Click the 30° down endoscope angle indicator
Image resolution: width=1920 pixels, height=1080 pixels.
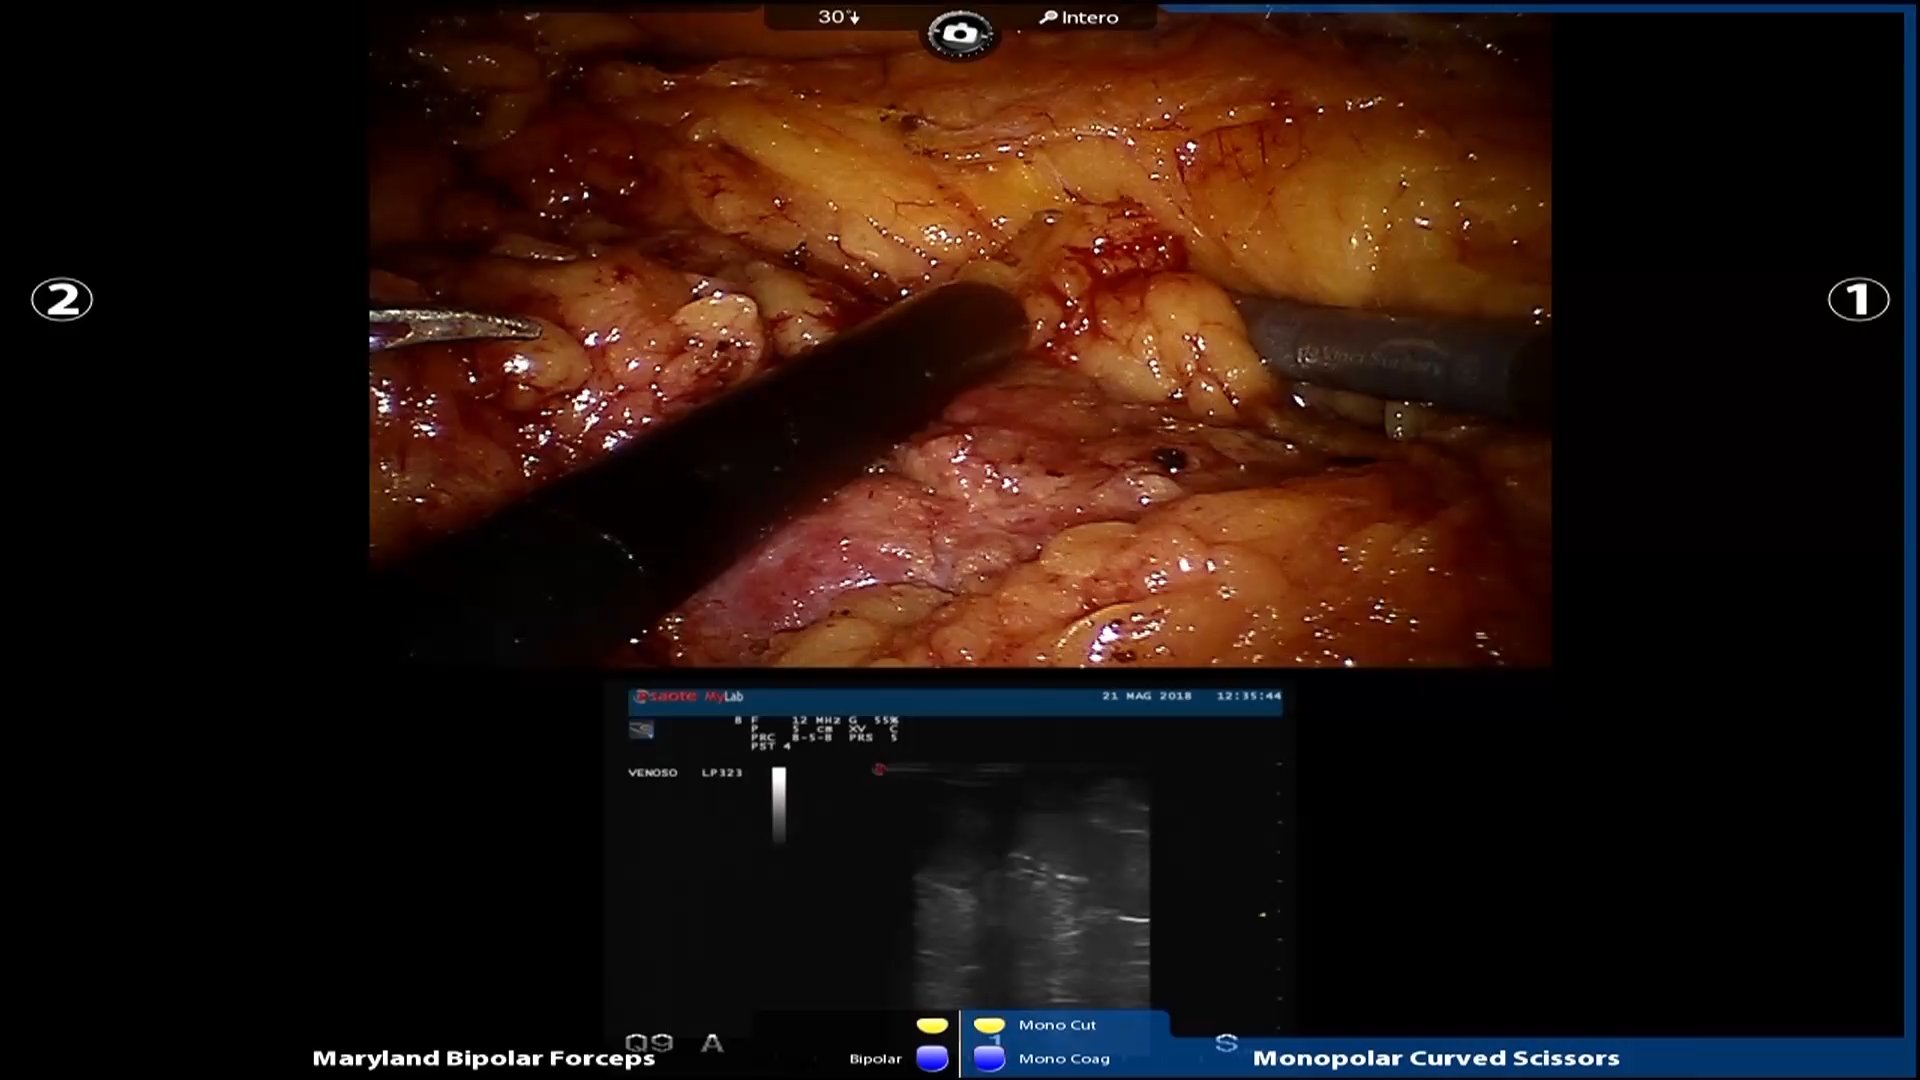click(838, 17)
